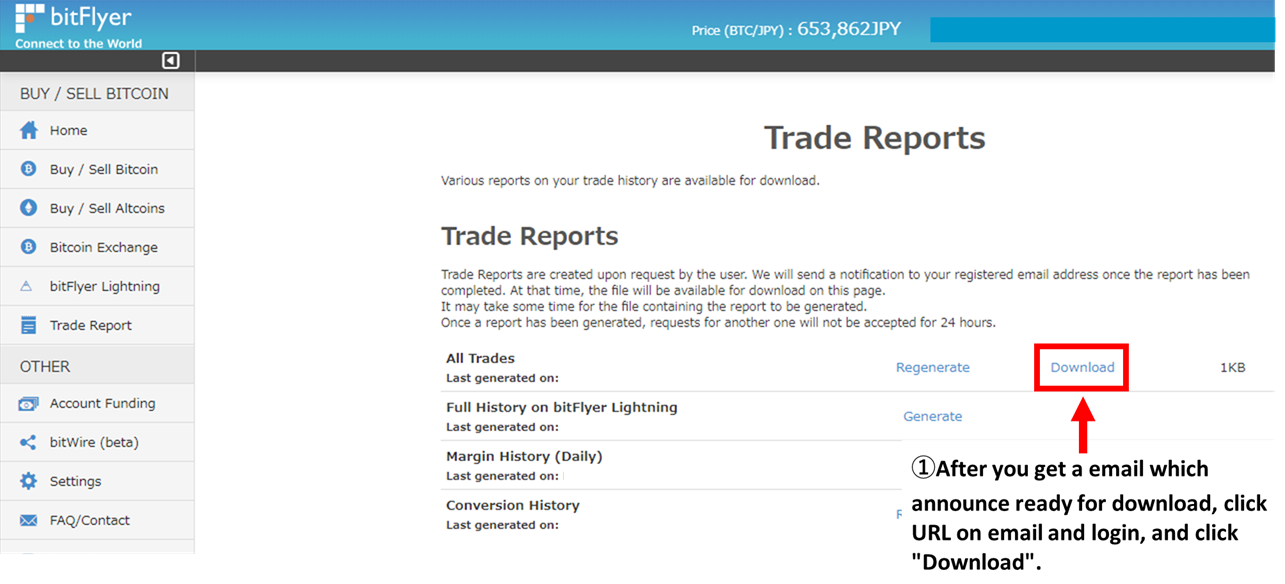1285x584 pixels.
Task: Download the All Trades report
Action: 1082,367
